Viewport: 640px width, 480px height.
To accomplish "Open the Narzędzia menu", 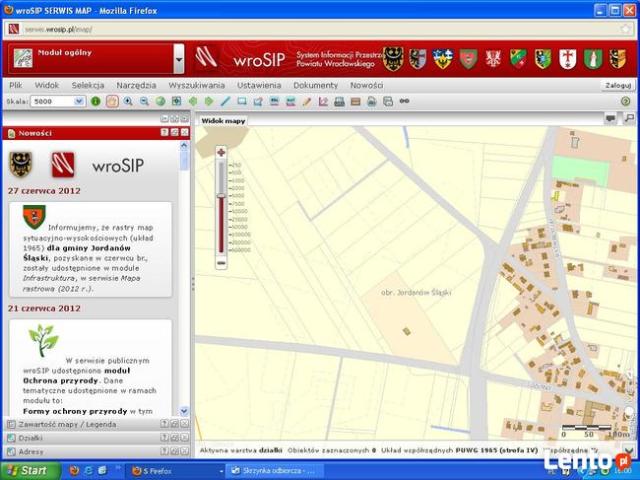I will (x=136, y=85).
